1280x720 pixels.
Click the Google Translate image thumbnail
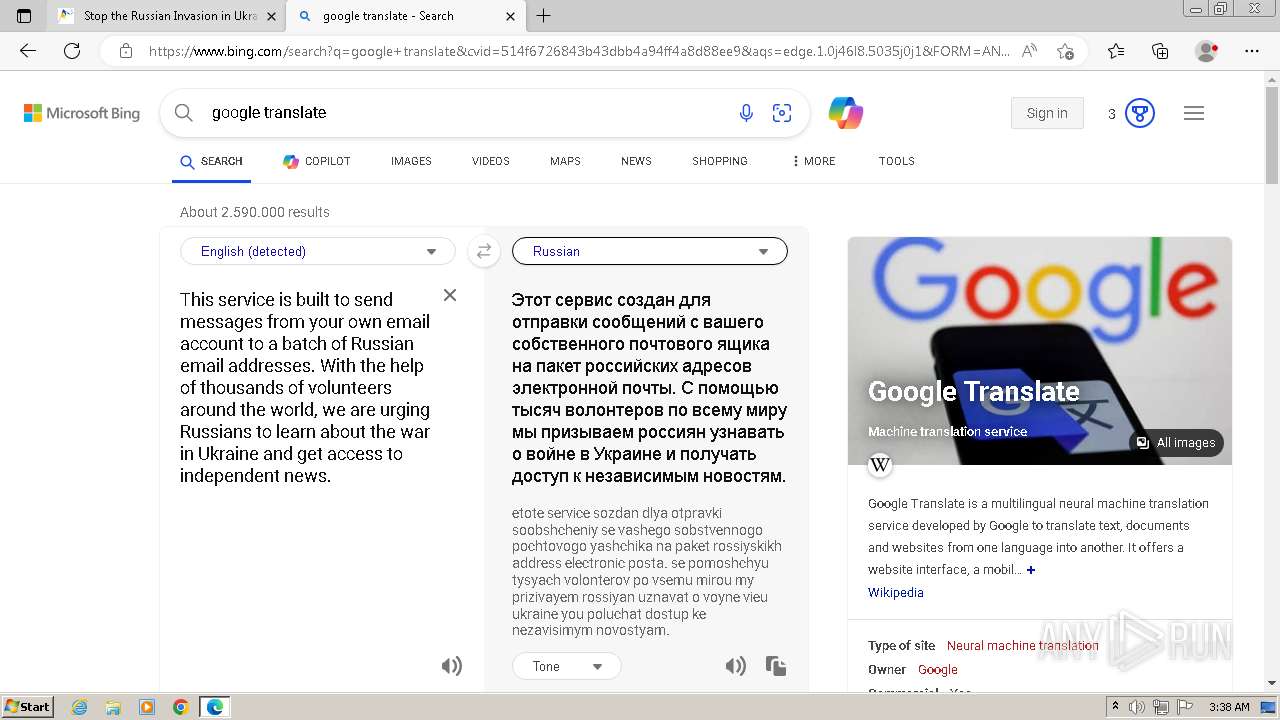point(1040,350)
